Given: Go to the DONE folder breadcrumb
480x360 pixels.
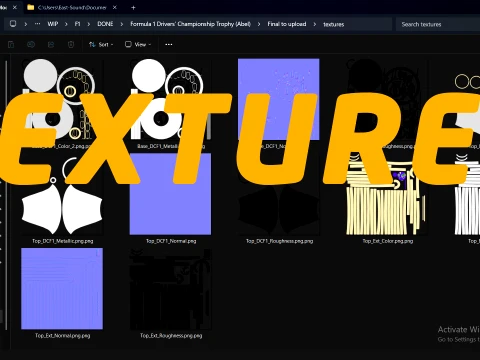Looking at the screenshot, I should coord(105,24).
